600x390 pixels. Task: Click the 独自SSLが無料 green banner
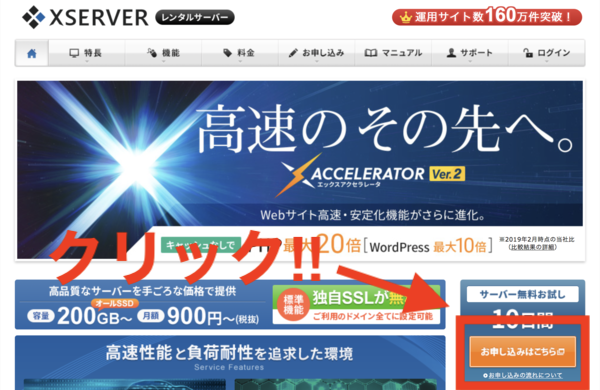pos(356,304)
